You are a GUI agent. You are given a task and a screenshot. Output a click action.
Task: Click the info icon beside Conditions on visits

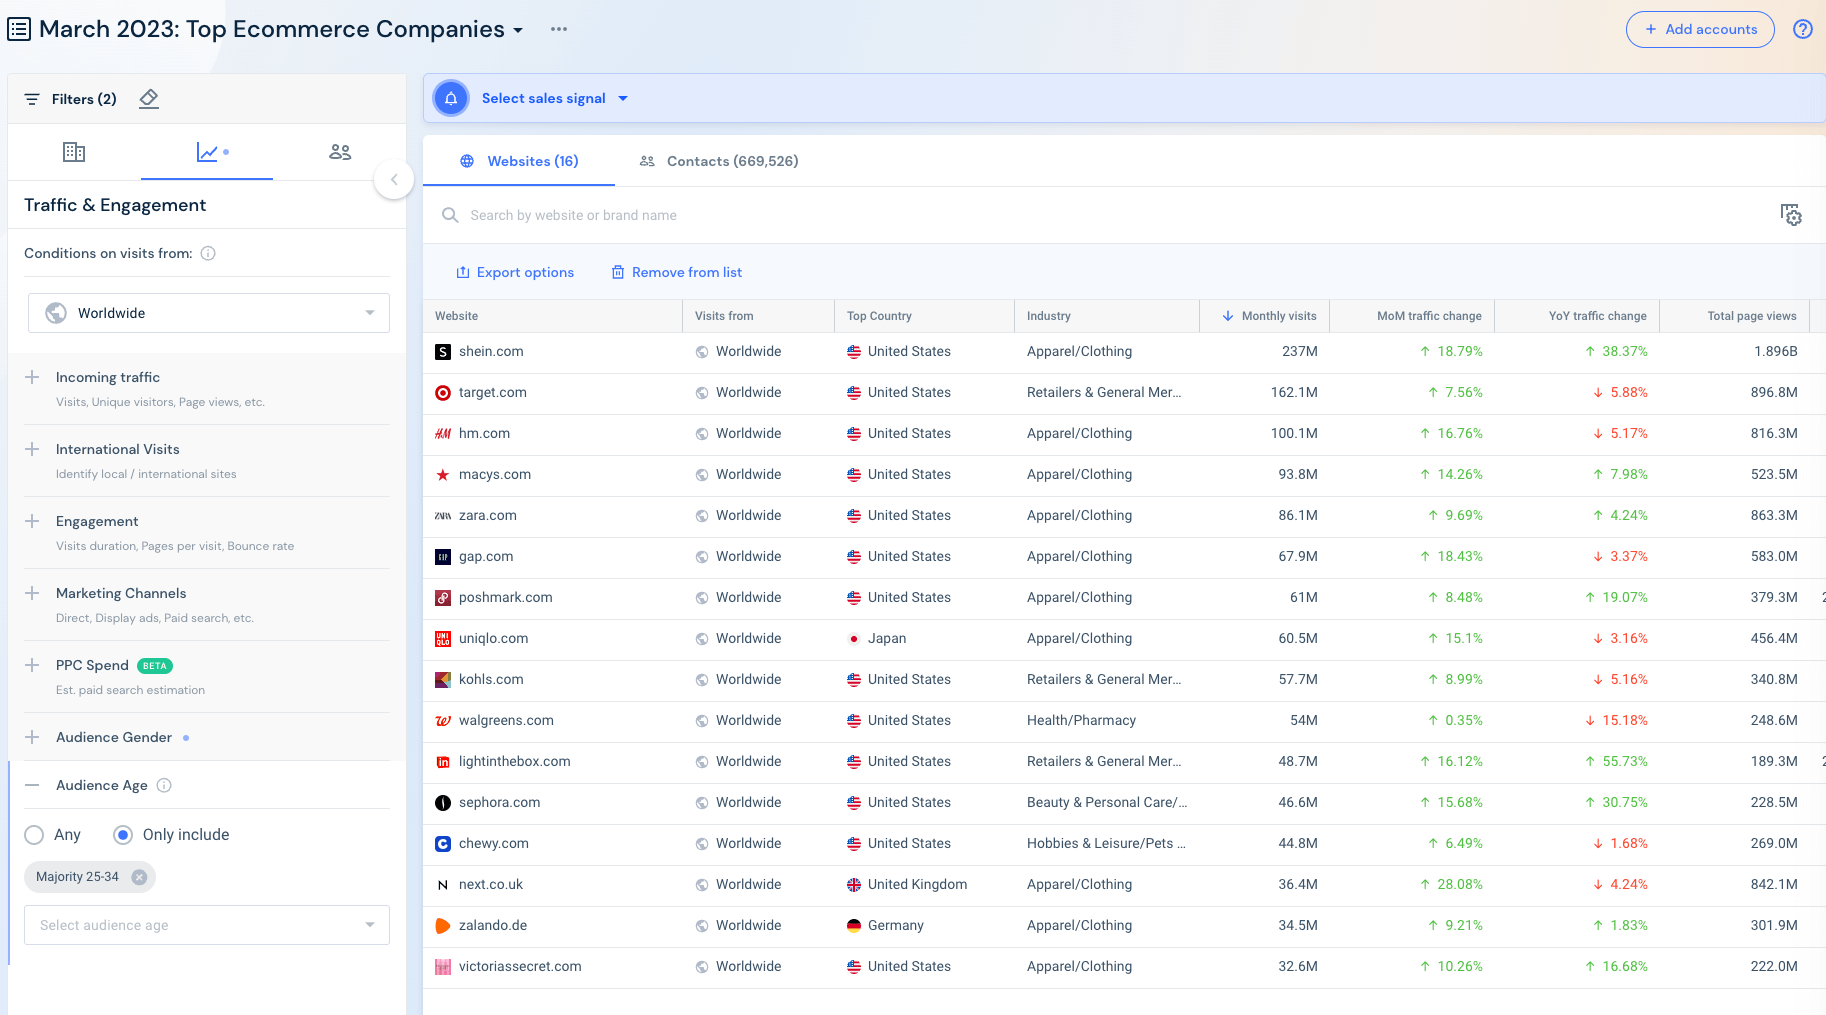[208, 253]
